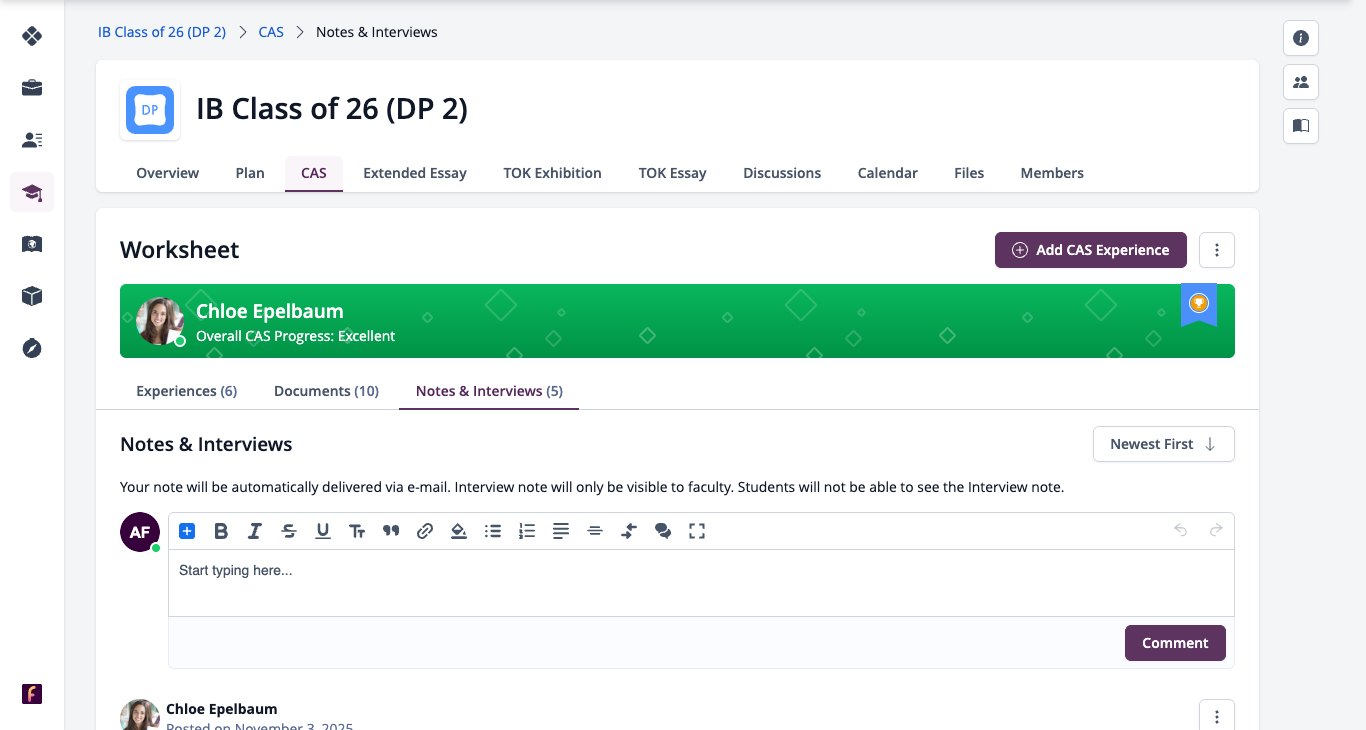This screenshot has width=1366, height=730.
Task: Insert a numbered list
Action: pos(527,531)
